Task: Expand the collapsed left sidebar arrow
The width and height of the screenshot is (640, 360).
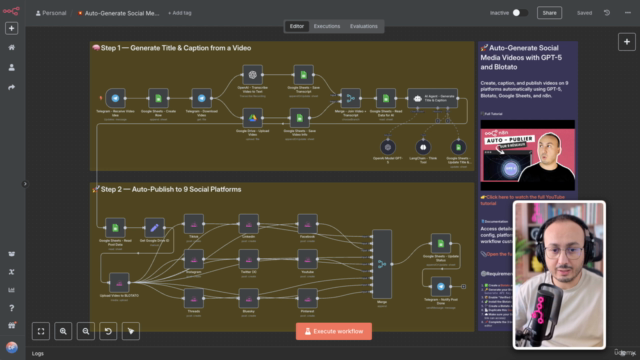Action: pyautogui.click(x=25, y=184)
